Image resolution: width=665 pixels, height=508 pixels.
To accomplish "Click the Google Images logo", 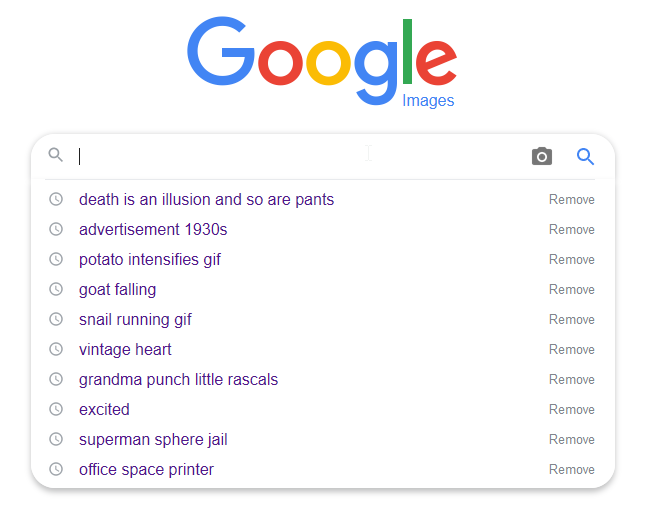I will 322,62.
